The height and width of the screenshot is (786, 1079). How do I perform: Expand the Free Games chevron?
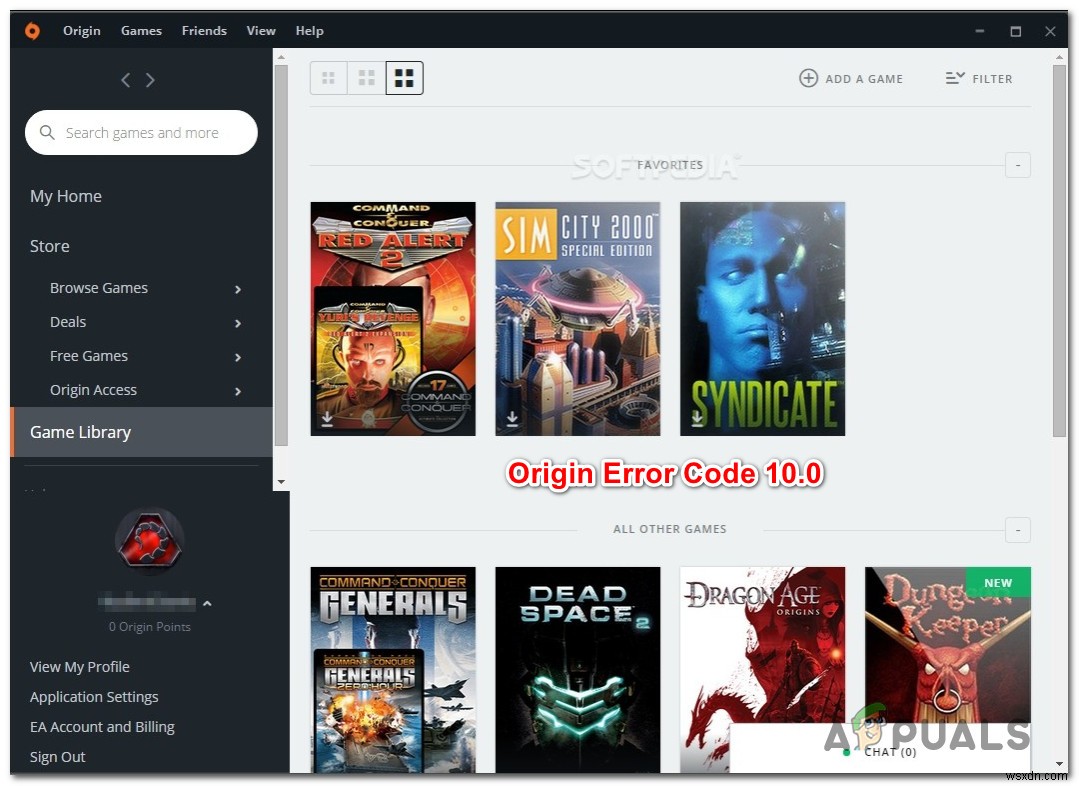point(238,357)
